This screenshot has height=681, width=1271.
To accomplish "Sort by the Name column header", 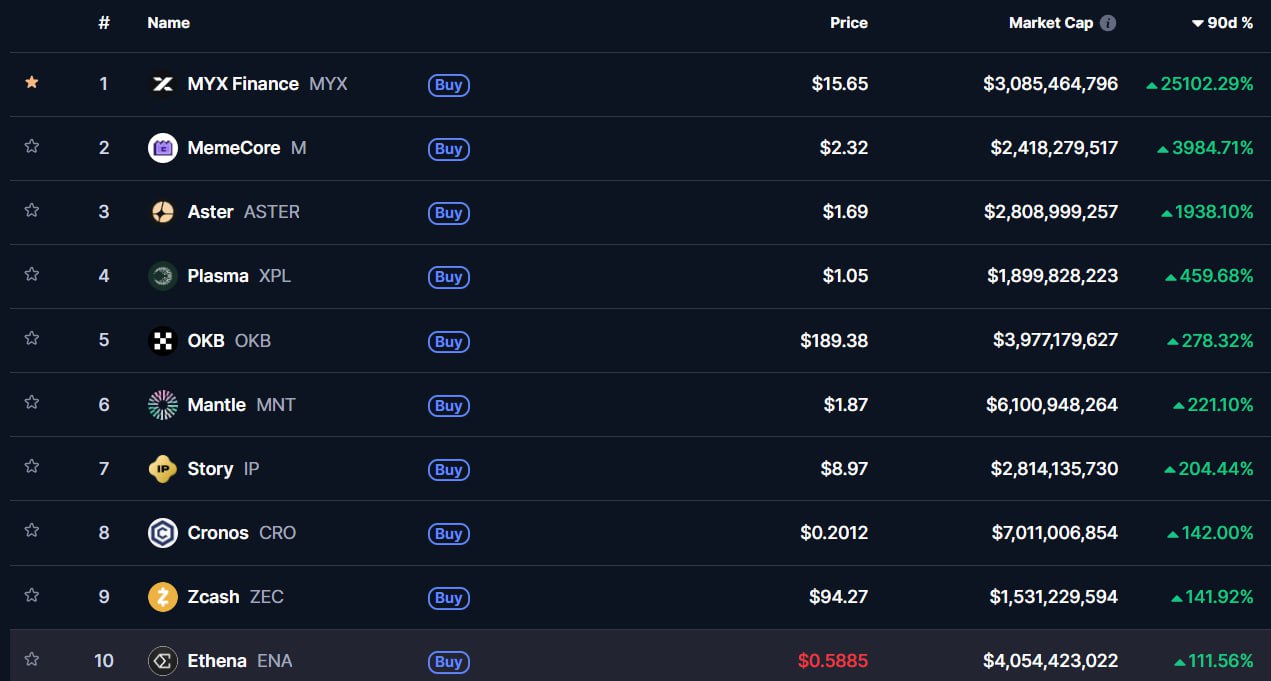I will click(x=168, y=23).
